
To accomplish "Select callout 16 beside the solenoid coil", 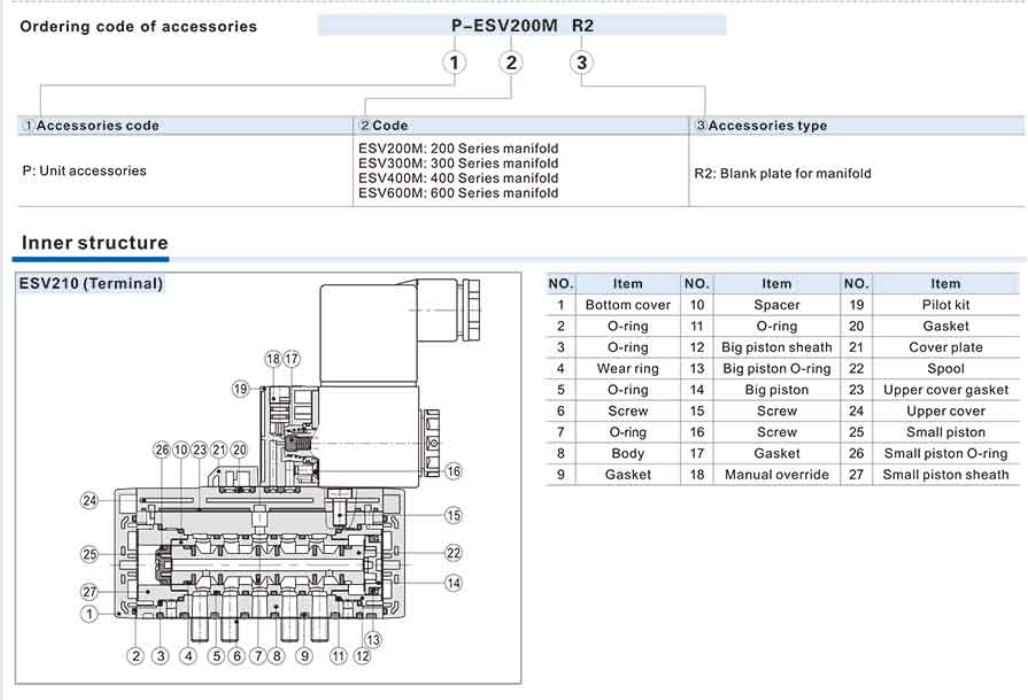I will point(453,471).
